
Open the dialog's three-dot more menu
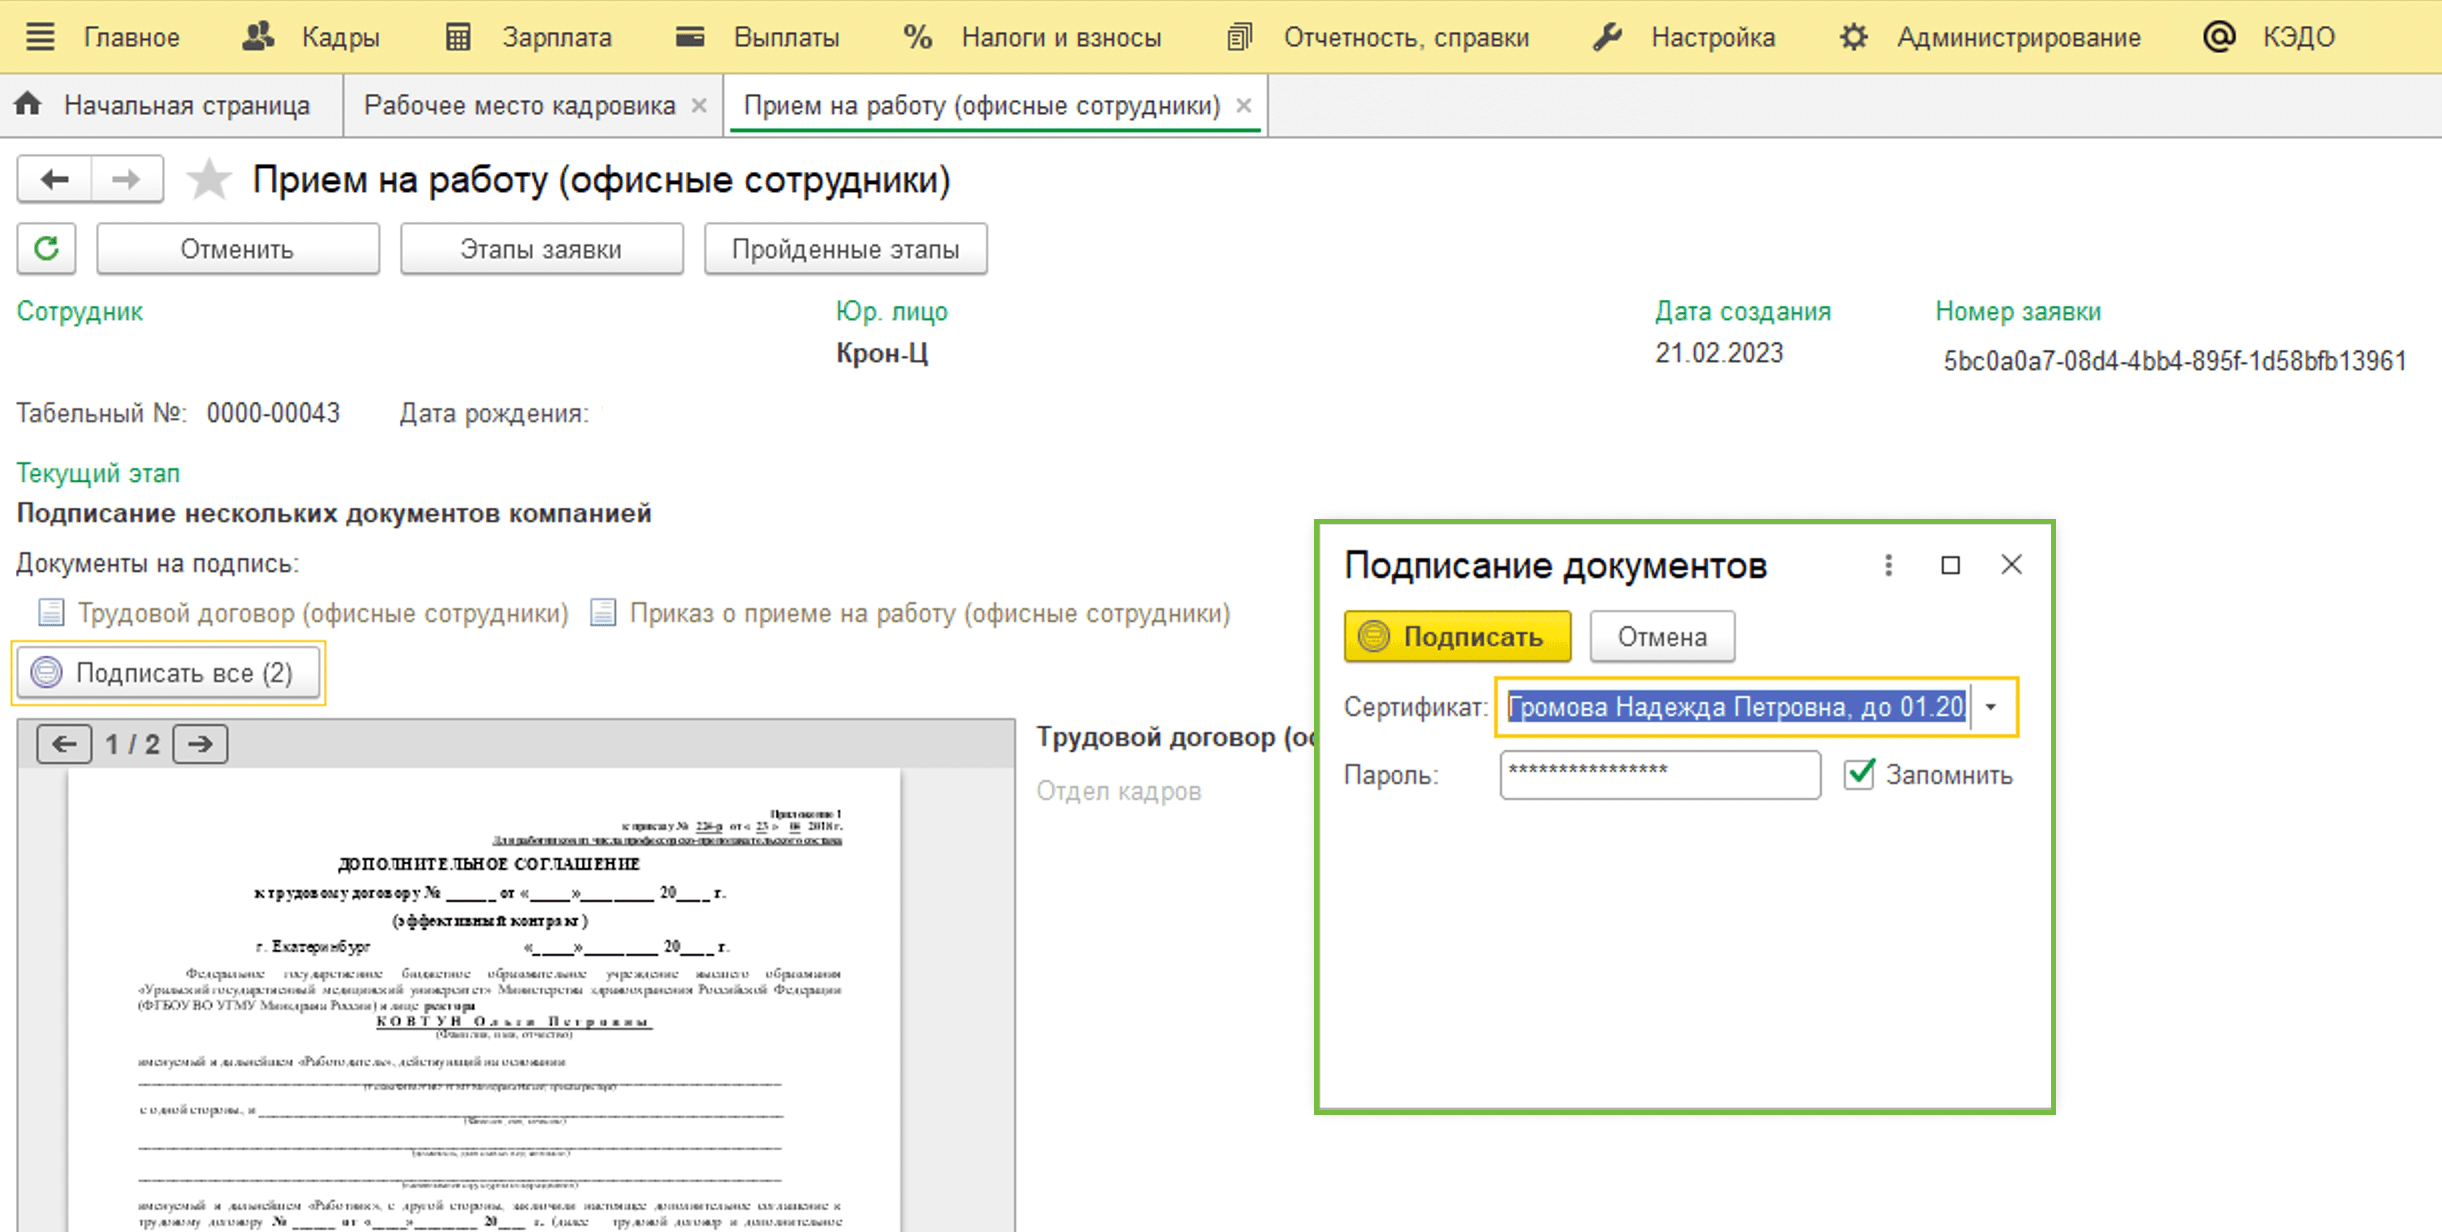tap(1888, 565)
